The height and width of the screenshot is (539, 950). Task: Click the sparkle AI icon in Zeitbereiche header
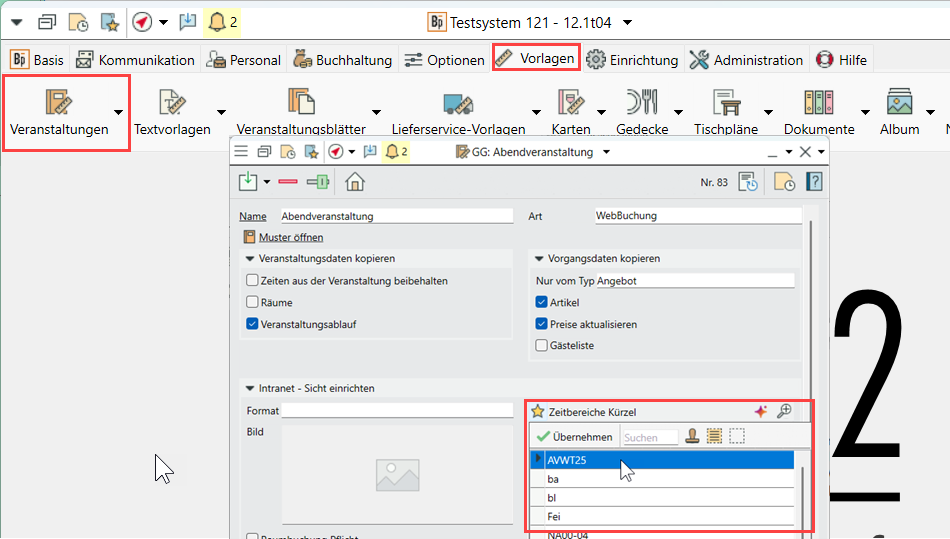(761, 411)
